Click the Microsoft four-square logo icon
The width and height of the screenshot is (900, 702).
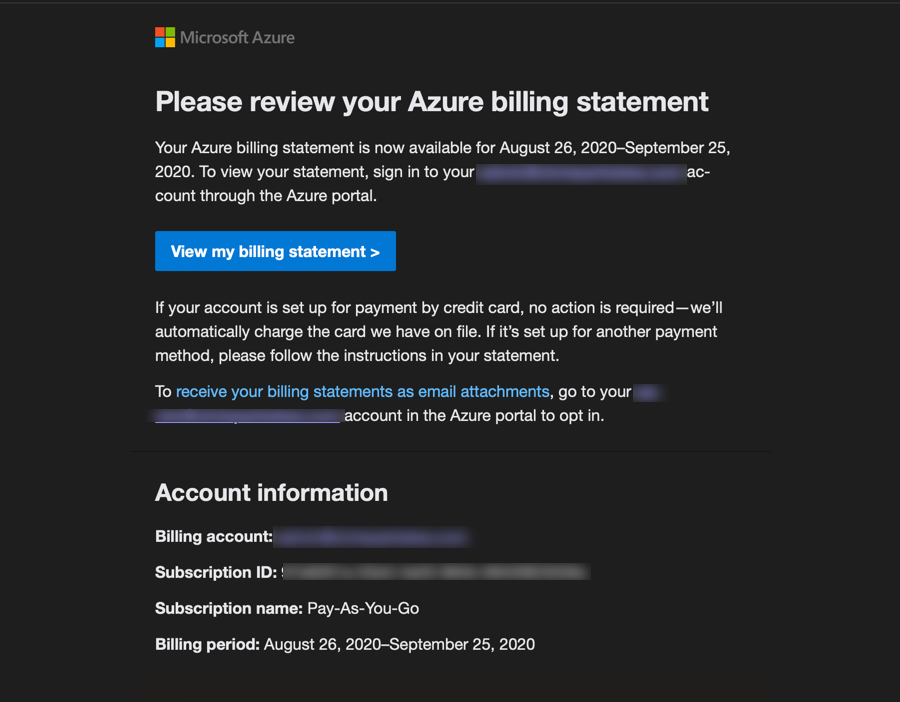(x=165, y=37)
